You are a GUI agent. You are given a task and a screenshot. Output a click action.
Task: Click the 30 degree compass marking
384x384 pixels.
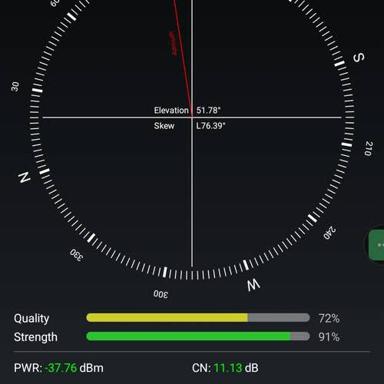(15, 86)
